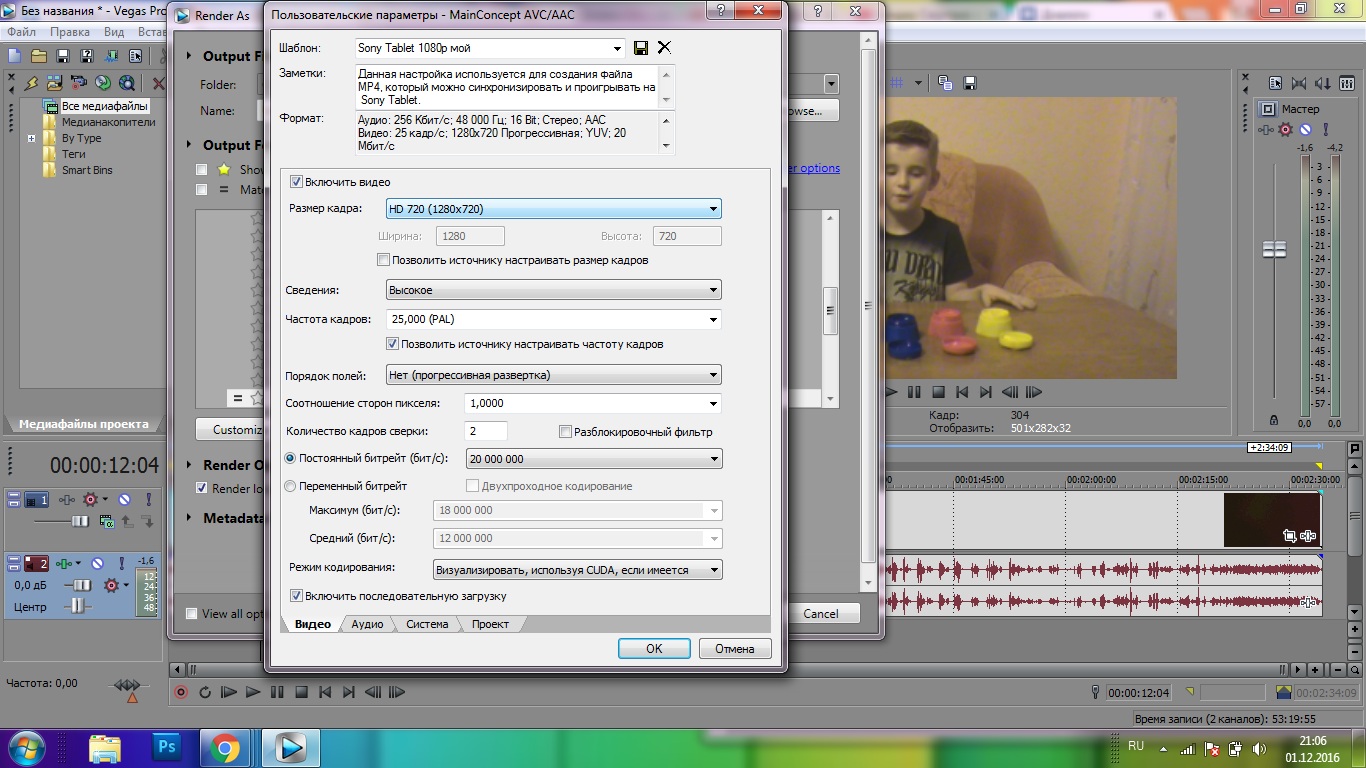The image size is (1366, 768).
Task: Enable the Разблокировочный фильтр checkbox
Action: pyautogui.click(x=566, y=432)
